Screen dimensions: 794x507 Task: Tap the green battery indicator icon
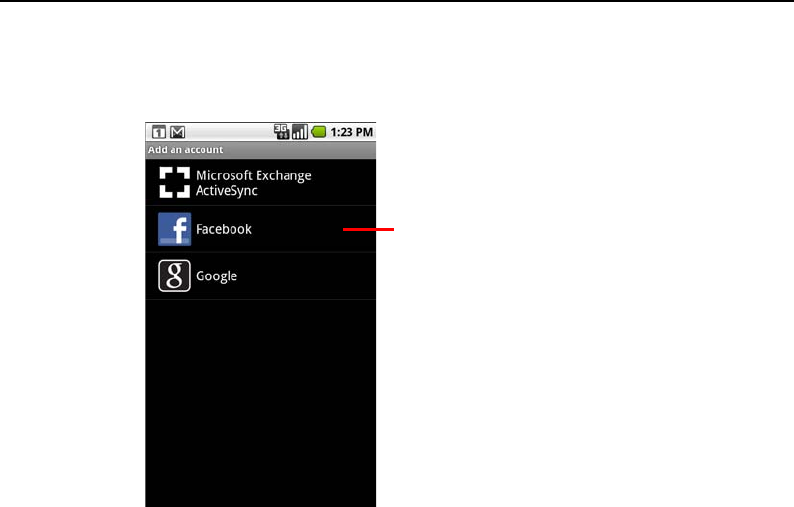tap(319, 132)
